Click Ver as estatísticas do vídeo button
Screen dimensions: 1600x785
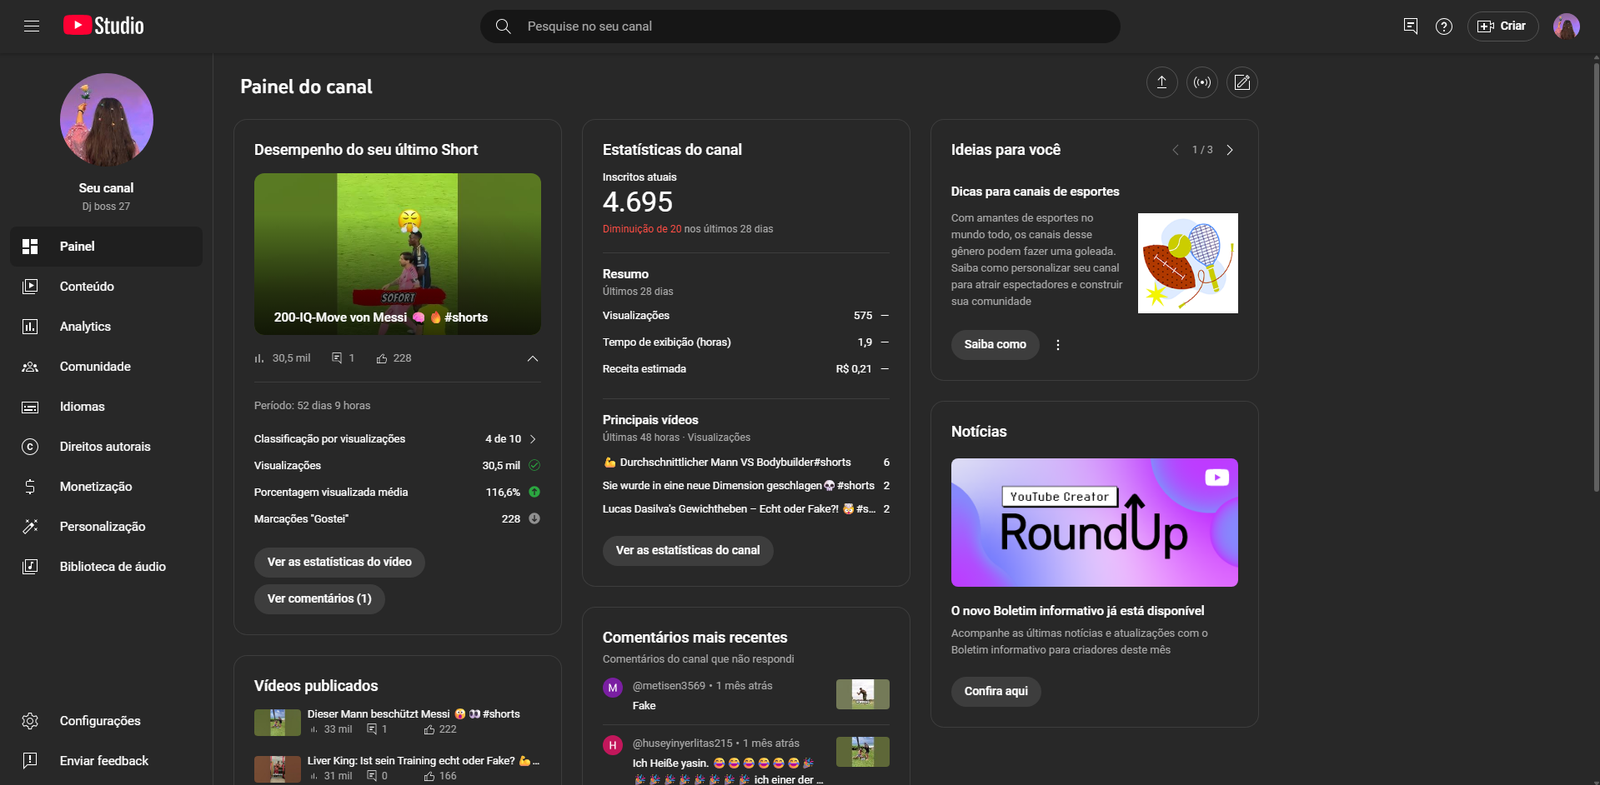pos(339,562)
